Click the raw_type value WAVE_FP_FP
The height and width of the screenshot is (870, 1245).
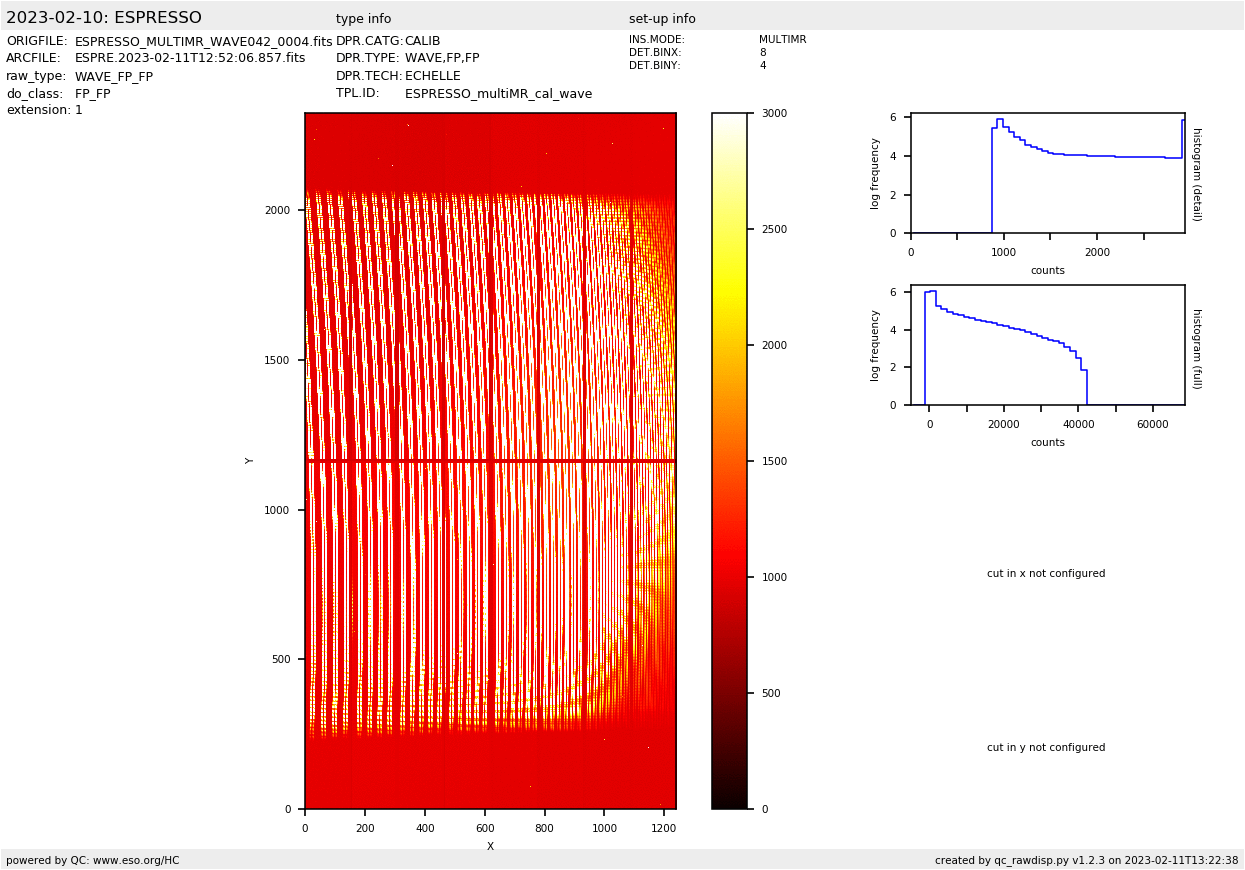tap(114, 77)
